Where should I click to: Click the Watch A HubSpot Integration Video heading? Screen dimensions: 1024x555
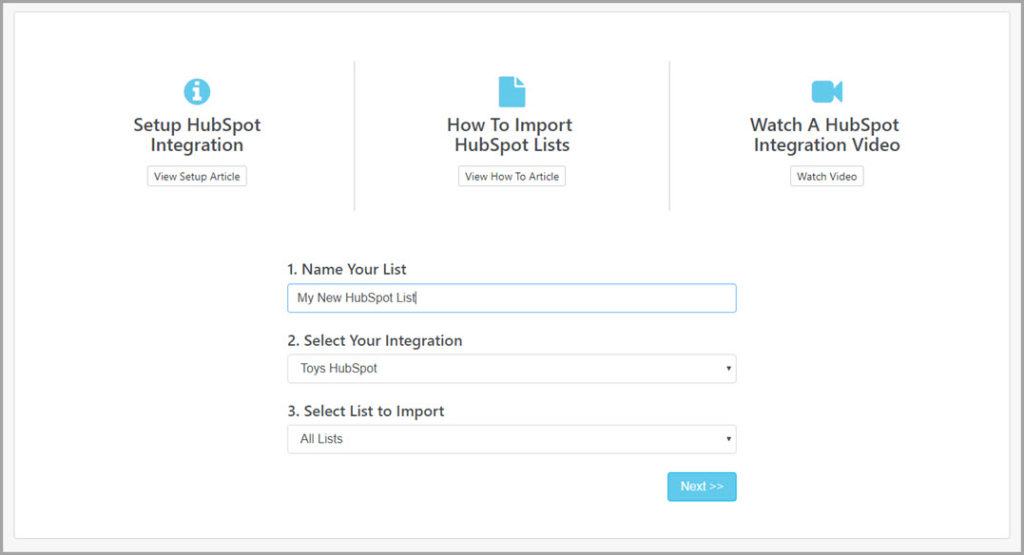point(826,135)
